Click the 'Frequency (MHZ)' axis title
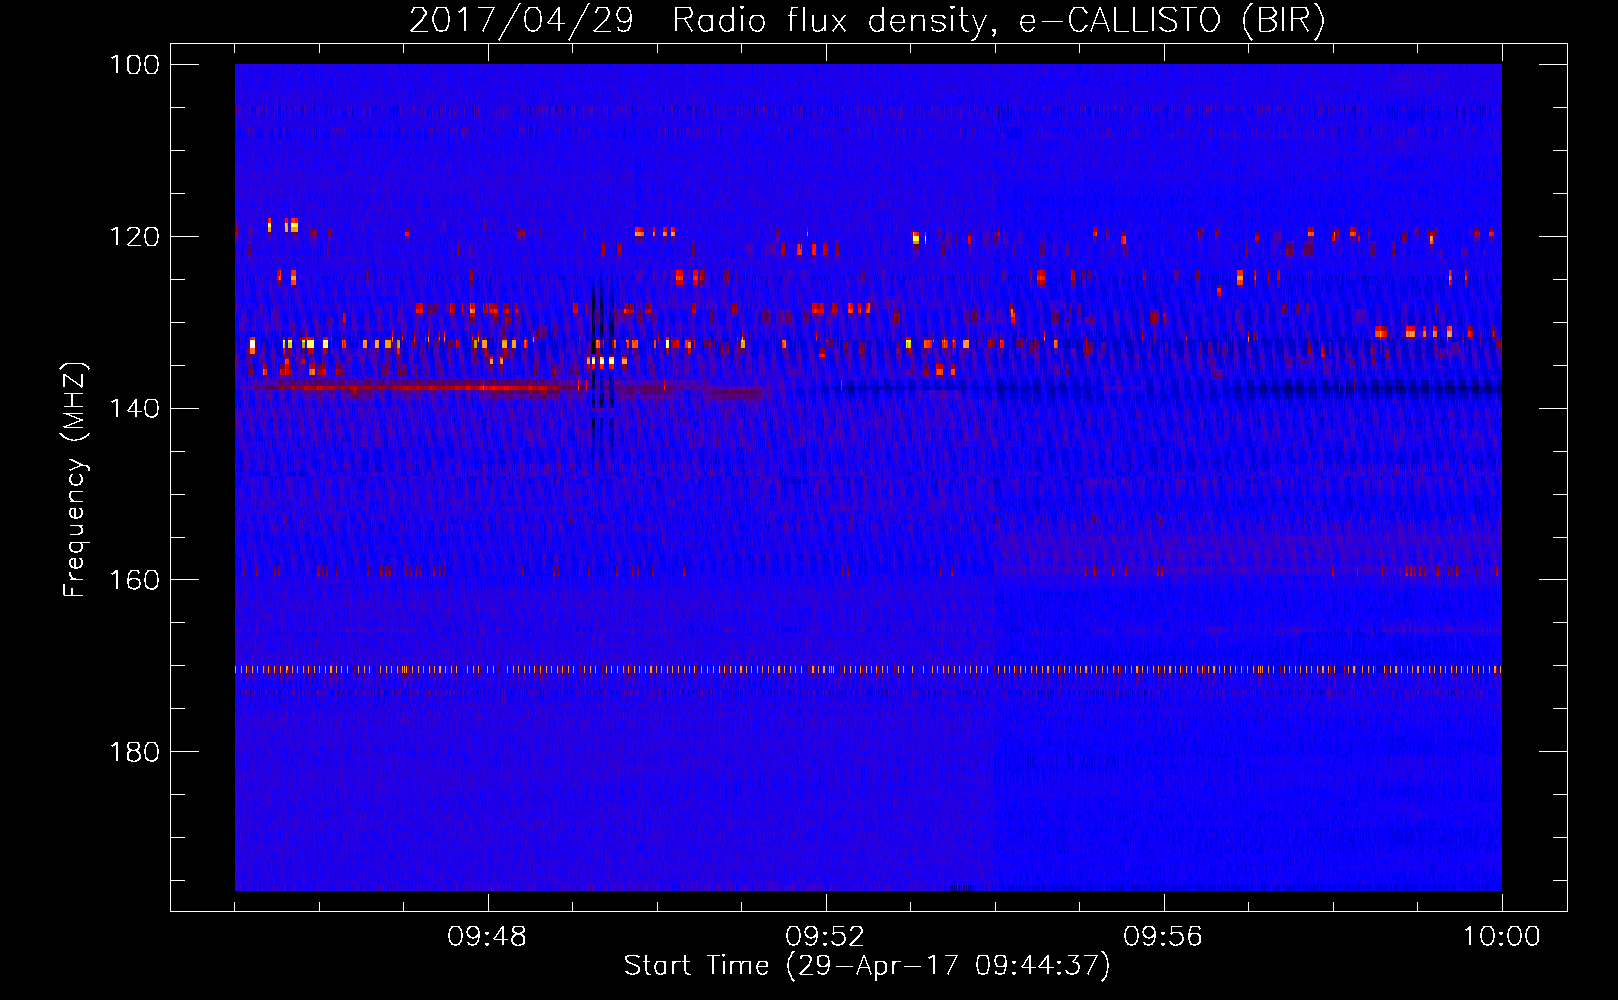 pos(75,480)
